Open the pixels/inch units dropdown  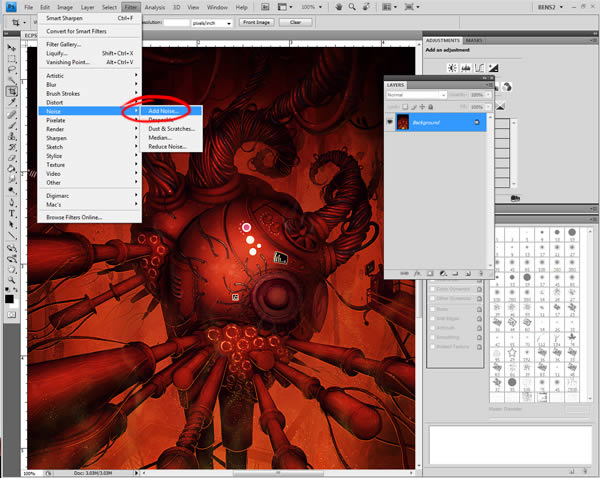click(x=212, y=23)
